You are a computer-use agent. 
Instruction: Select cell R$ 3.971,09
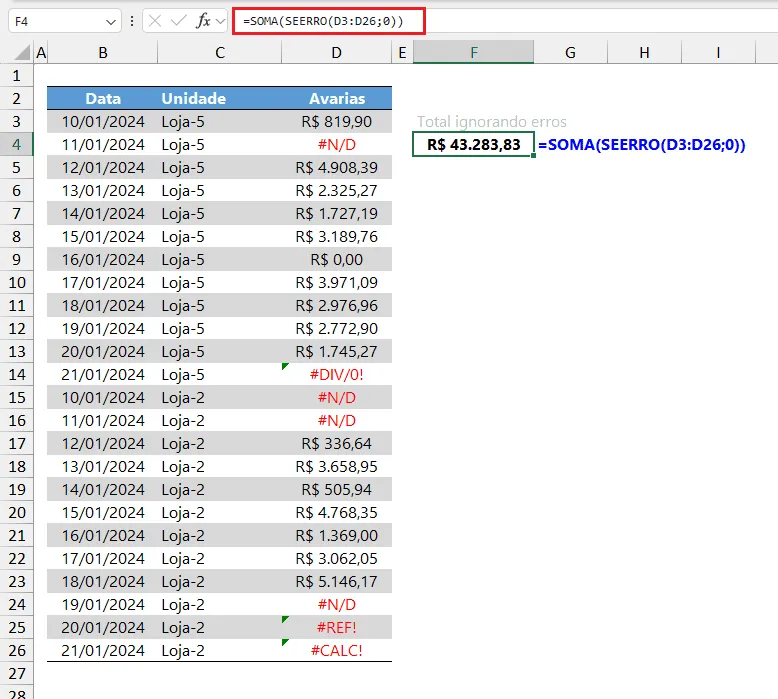(336, 282)
